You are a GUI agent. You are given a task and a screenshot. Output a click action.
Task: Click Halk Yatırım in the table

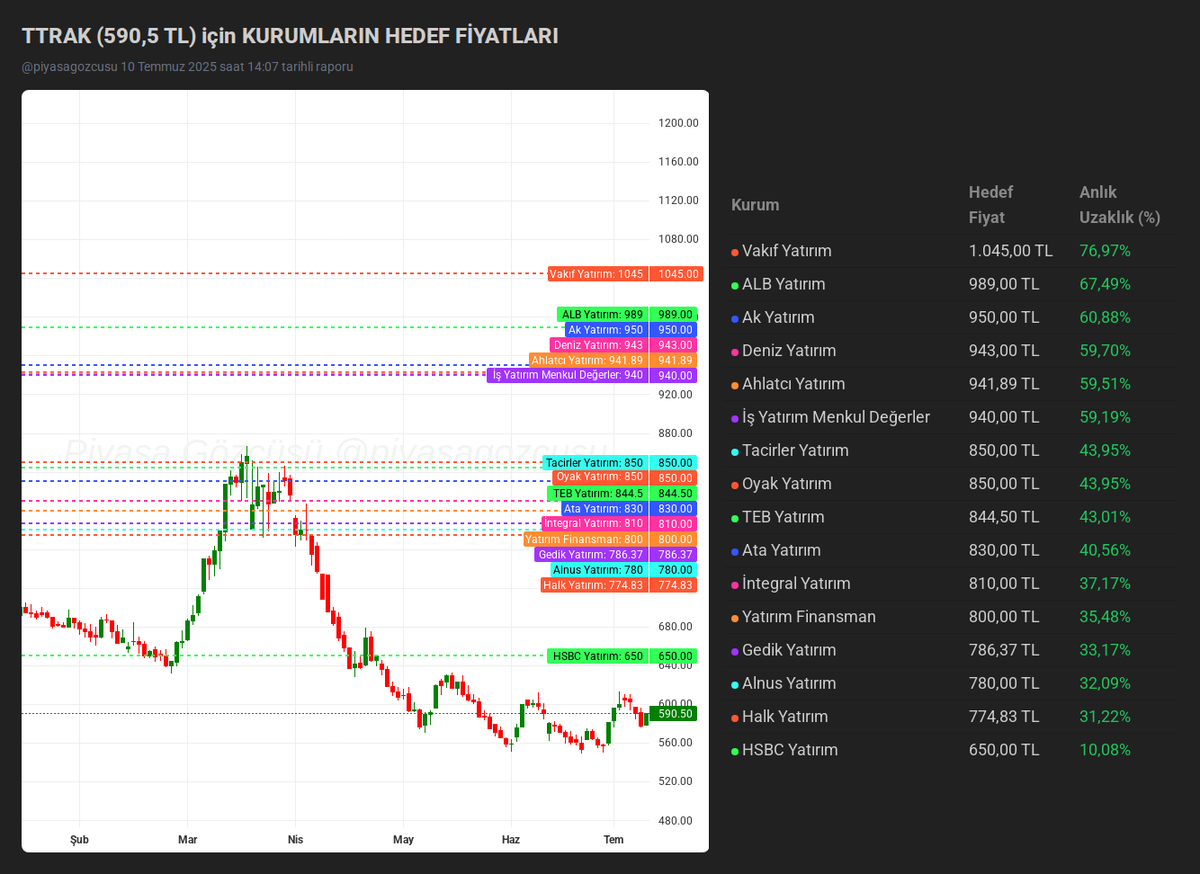click(785, 716)
